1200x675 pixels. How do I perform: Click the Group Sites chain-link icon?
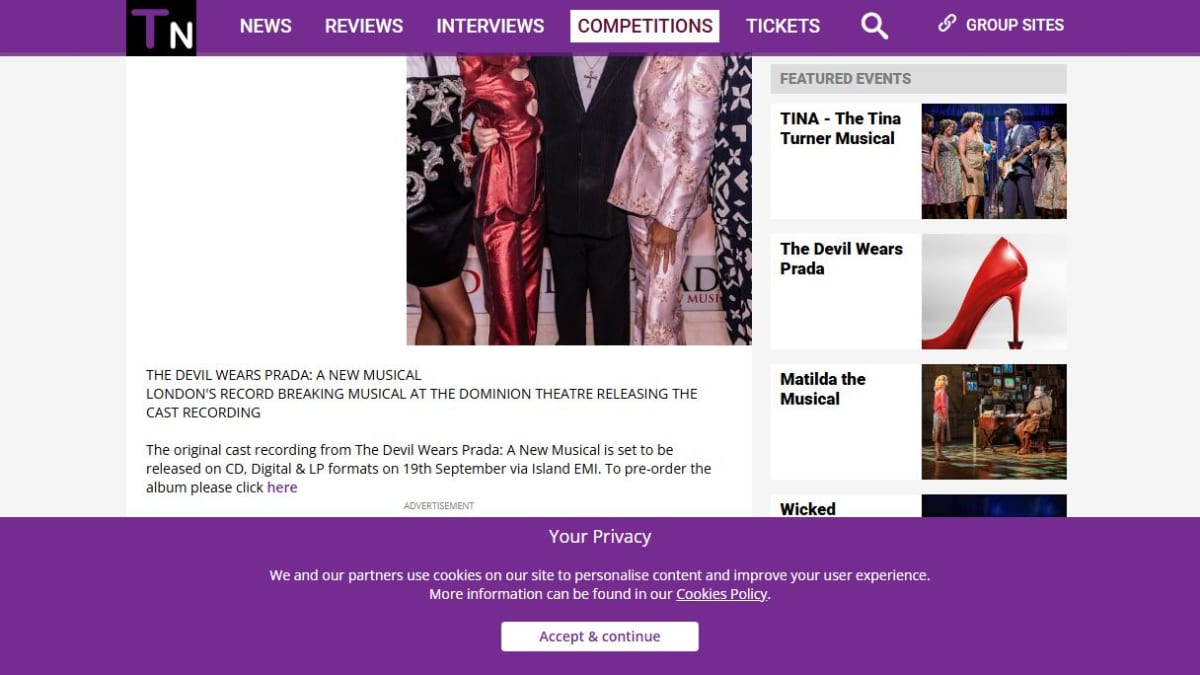tap(947, 24)
